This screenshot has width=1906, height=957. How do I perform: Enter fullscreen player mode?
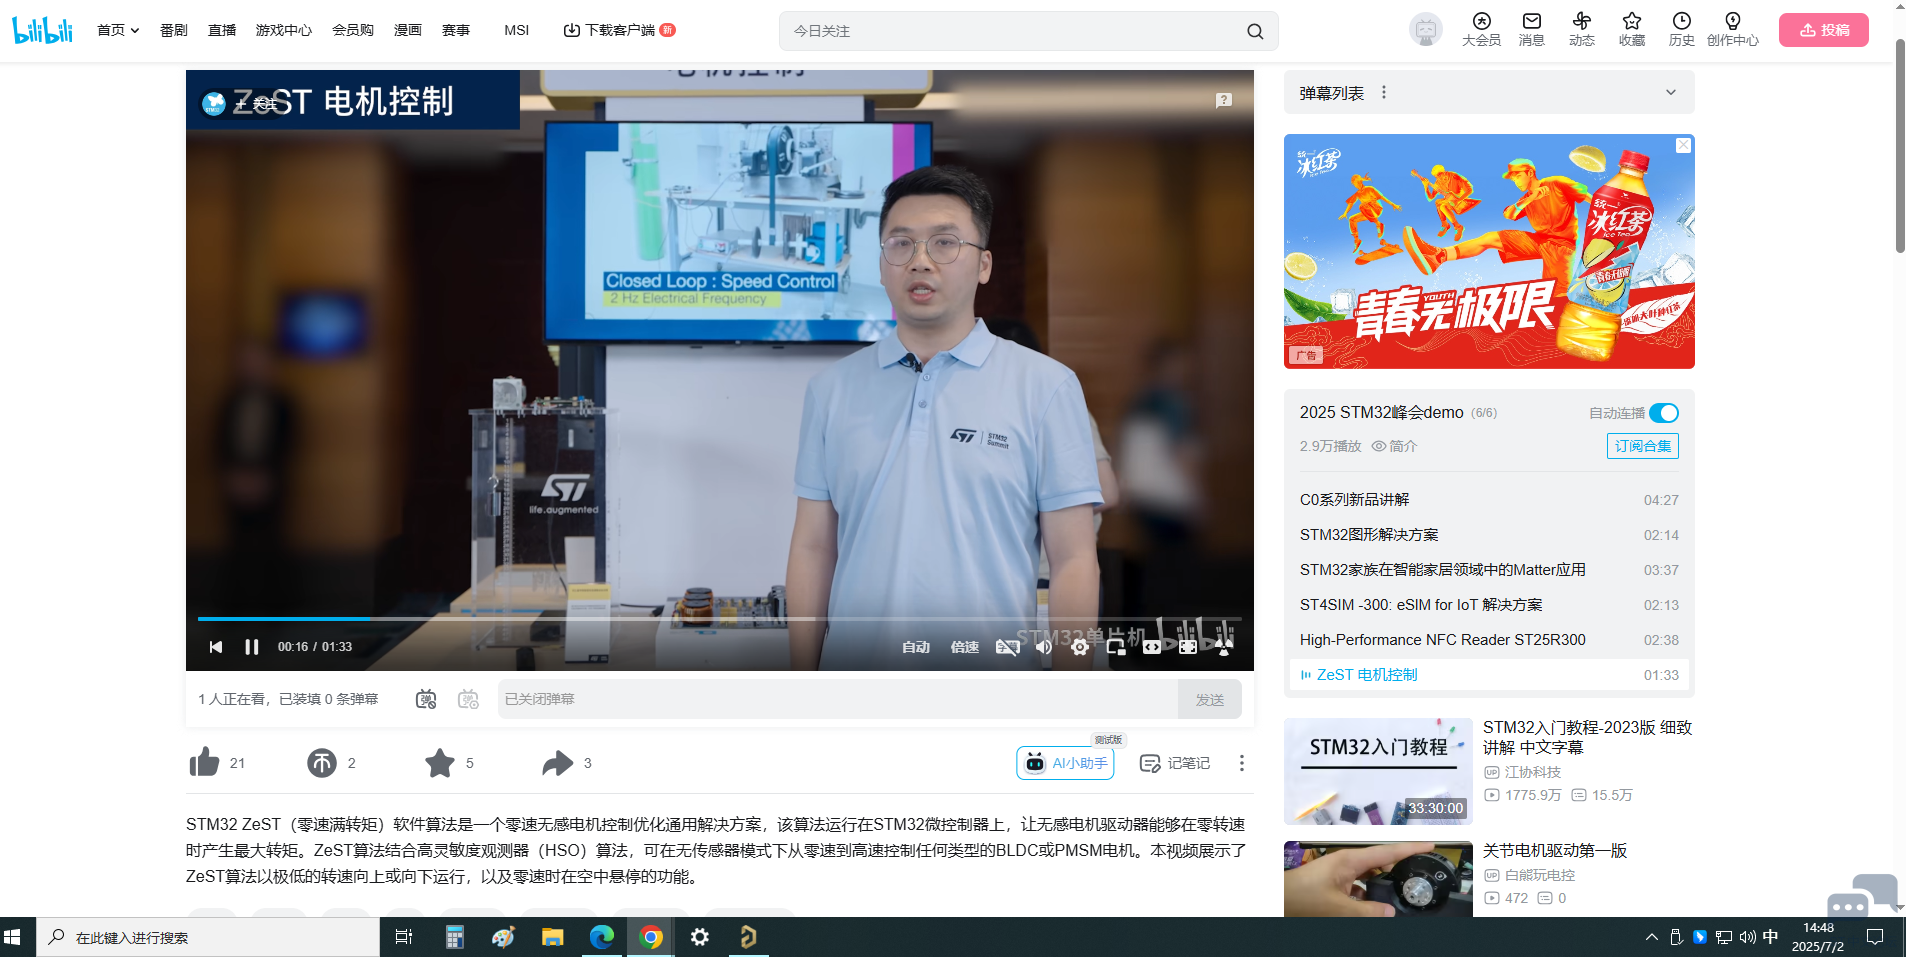tap(1188, 647)
